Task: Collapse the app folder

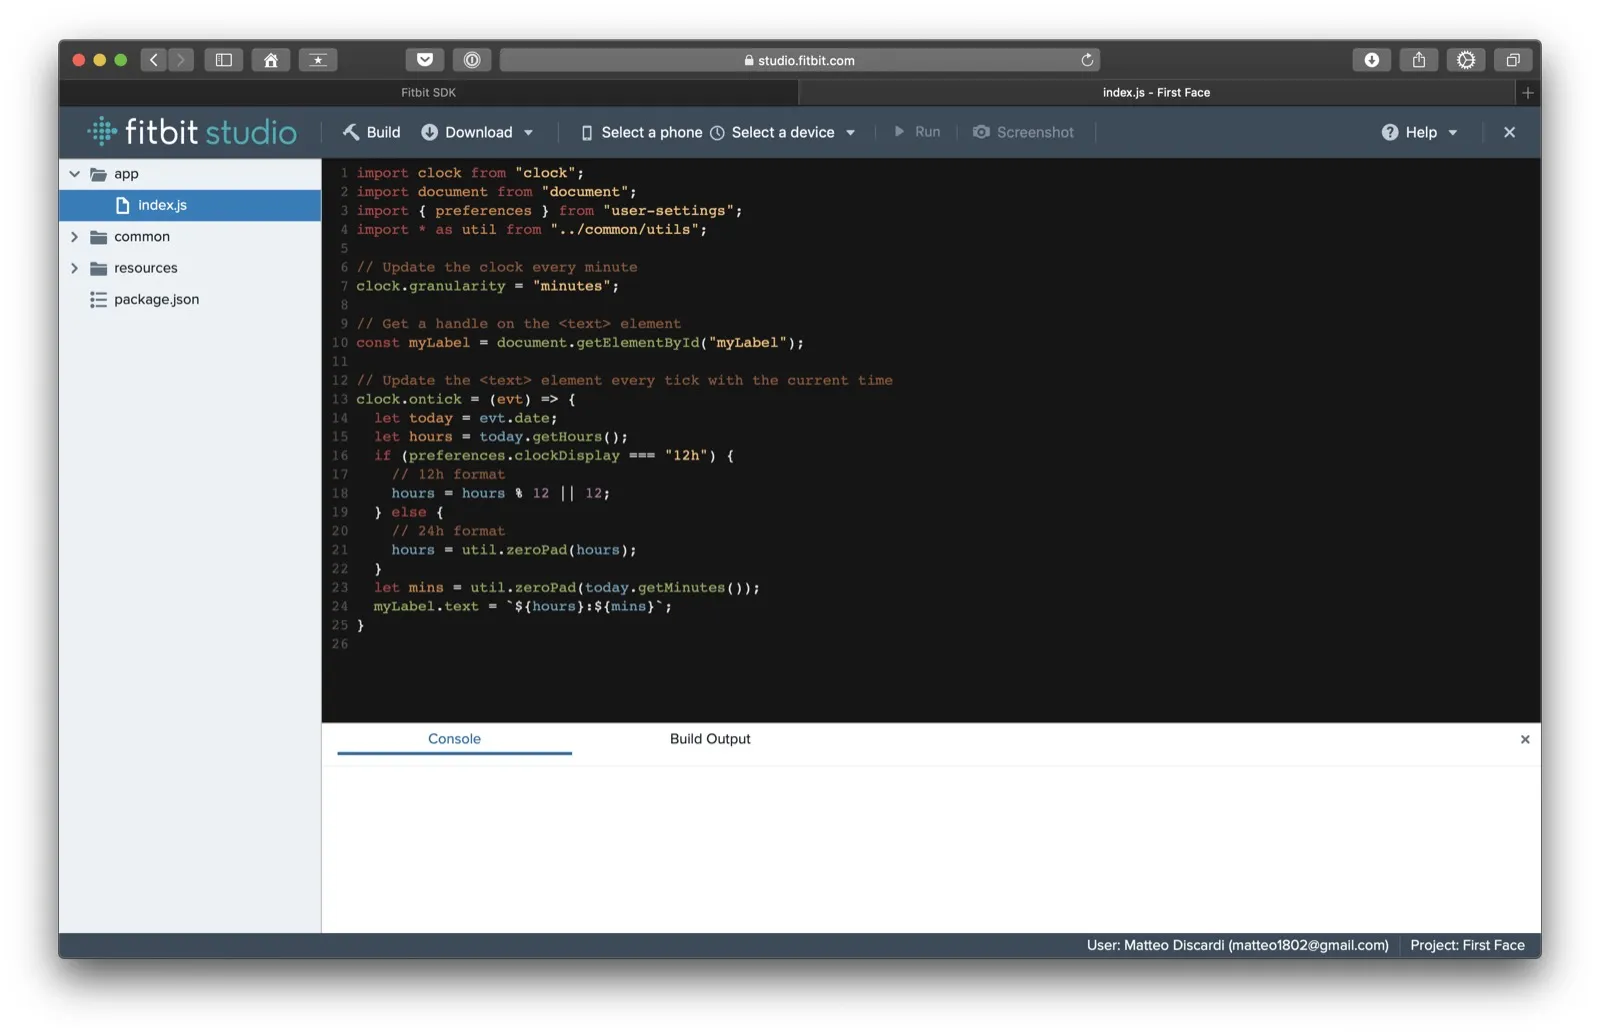Action: [75, 174]
